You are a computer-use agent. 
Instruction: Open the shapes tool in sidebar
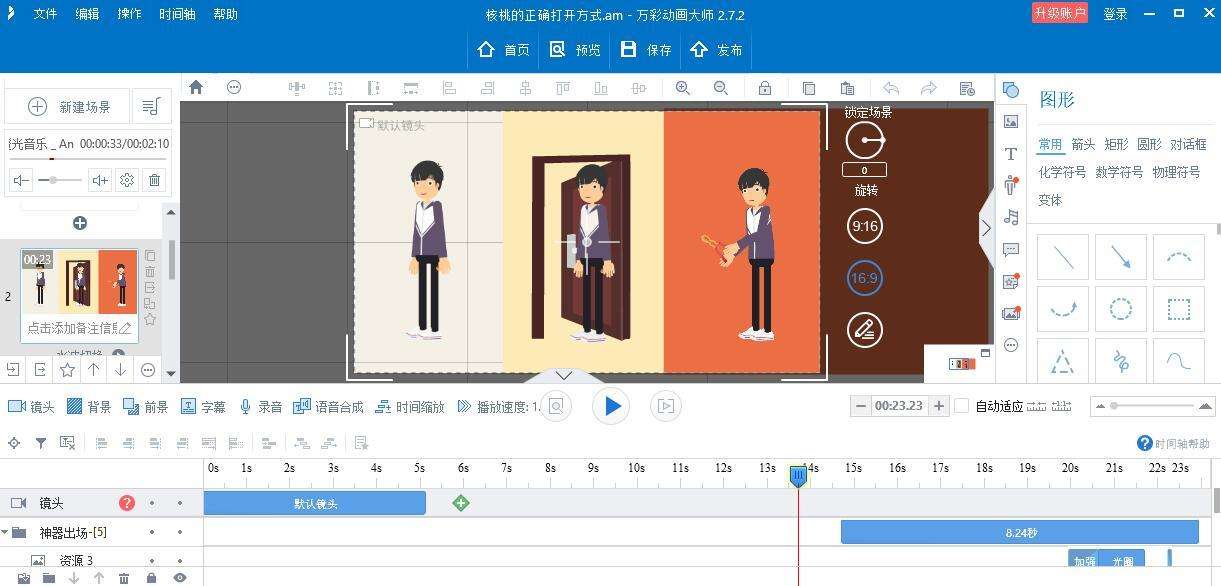coord(1011,90)
